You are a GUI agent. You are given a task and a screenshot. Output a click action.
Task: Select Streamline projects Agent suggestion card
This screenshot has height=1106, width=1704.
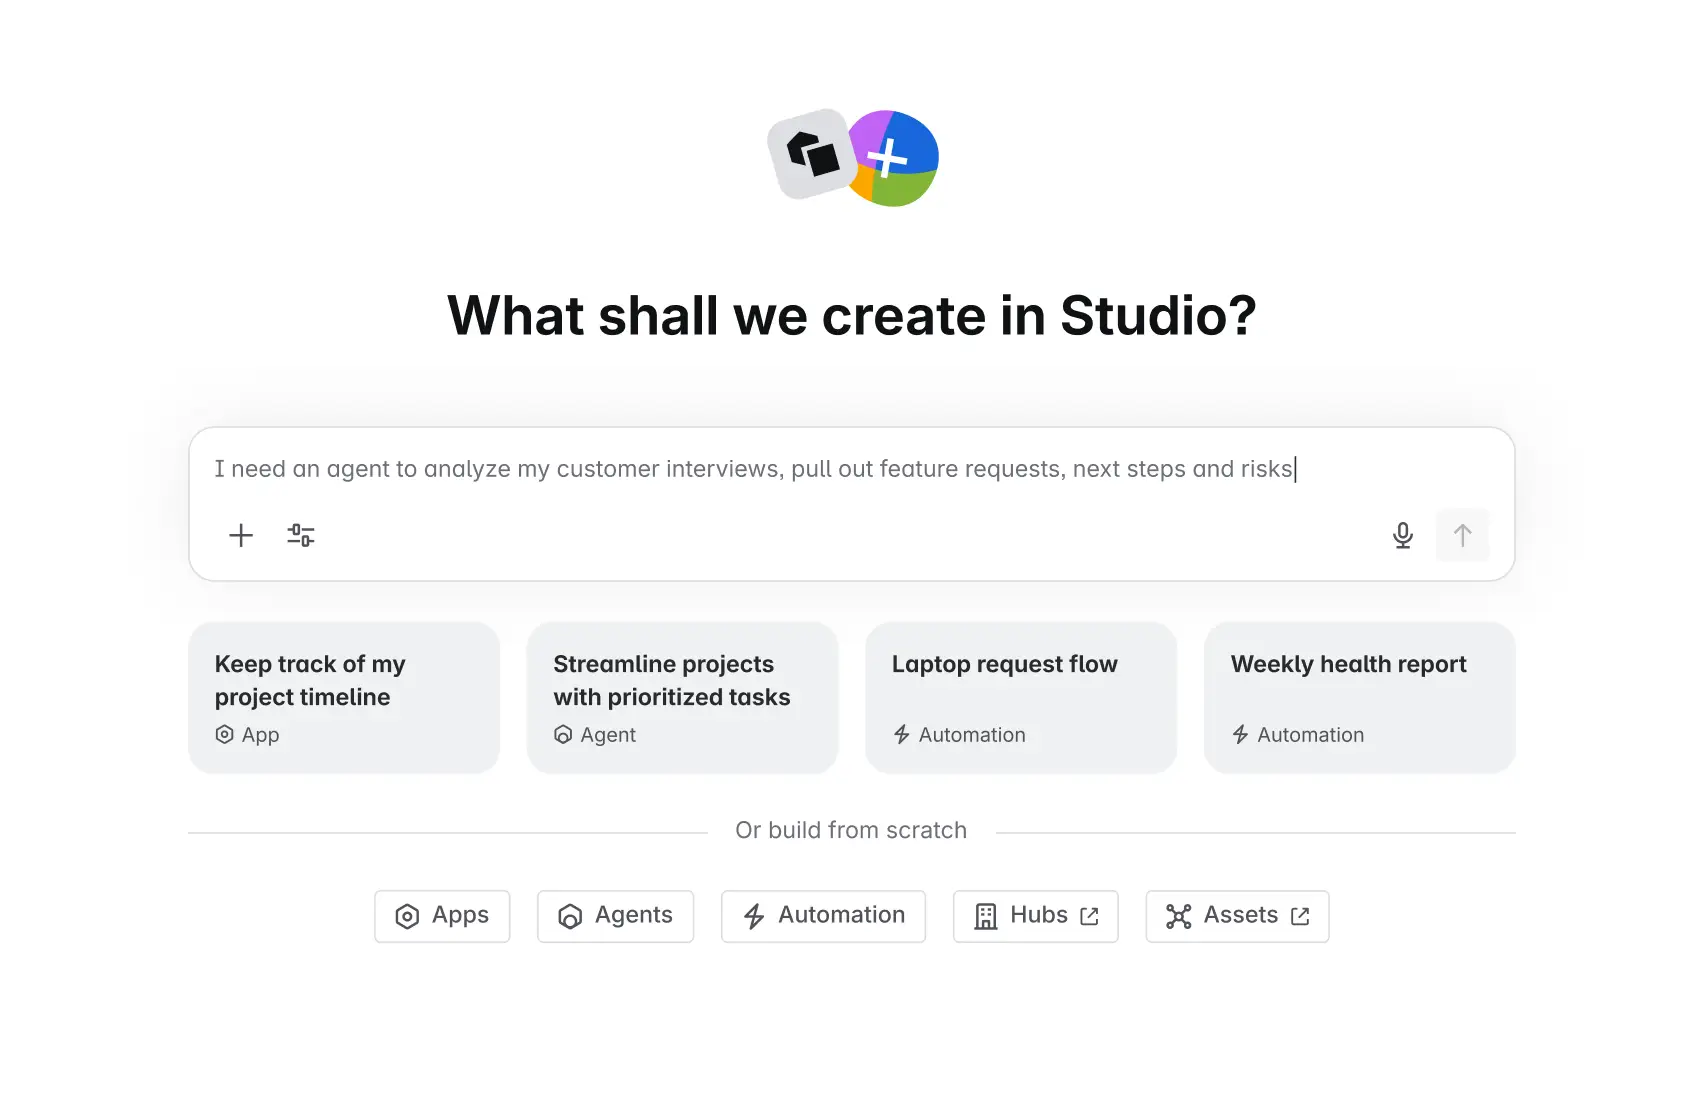click(682, 698)
